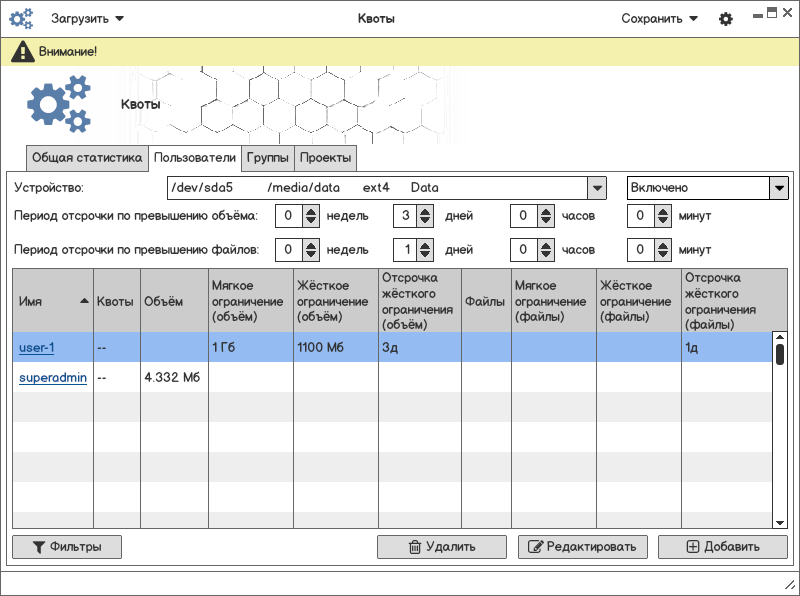Screen dimensions: 800x596
Task: Click the warning triangle icon
Action: pyautogui.click(x=23, y=52)
